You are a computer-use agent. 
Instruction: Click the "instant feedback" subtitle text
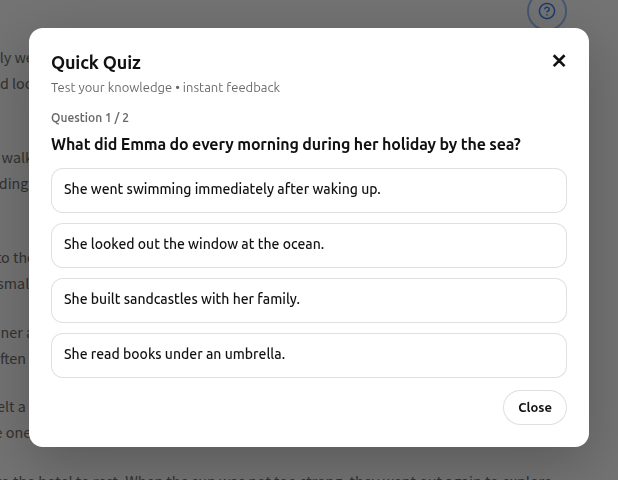point(231,88)
